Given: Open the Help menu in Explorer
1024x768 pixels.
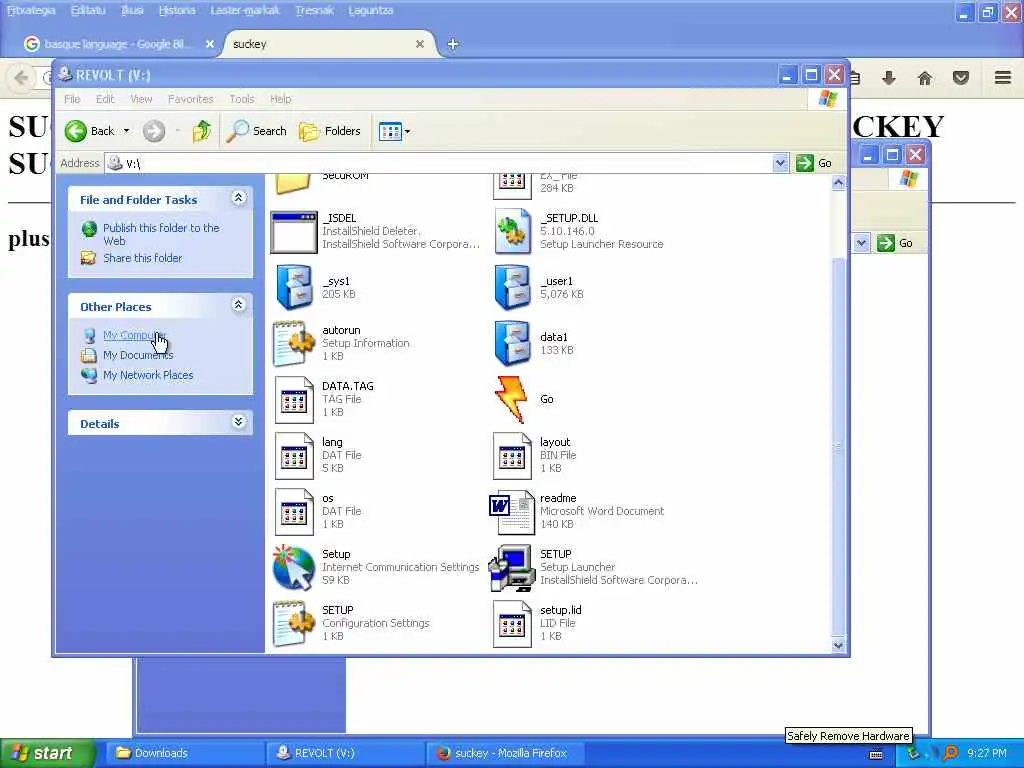Looking at the screenshot, I should tap(281, 99).
